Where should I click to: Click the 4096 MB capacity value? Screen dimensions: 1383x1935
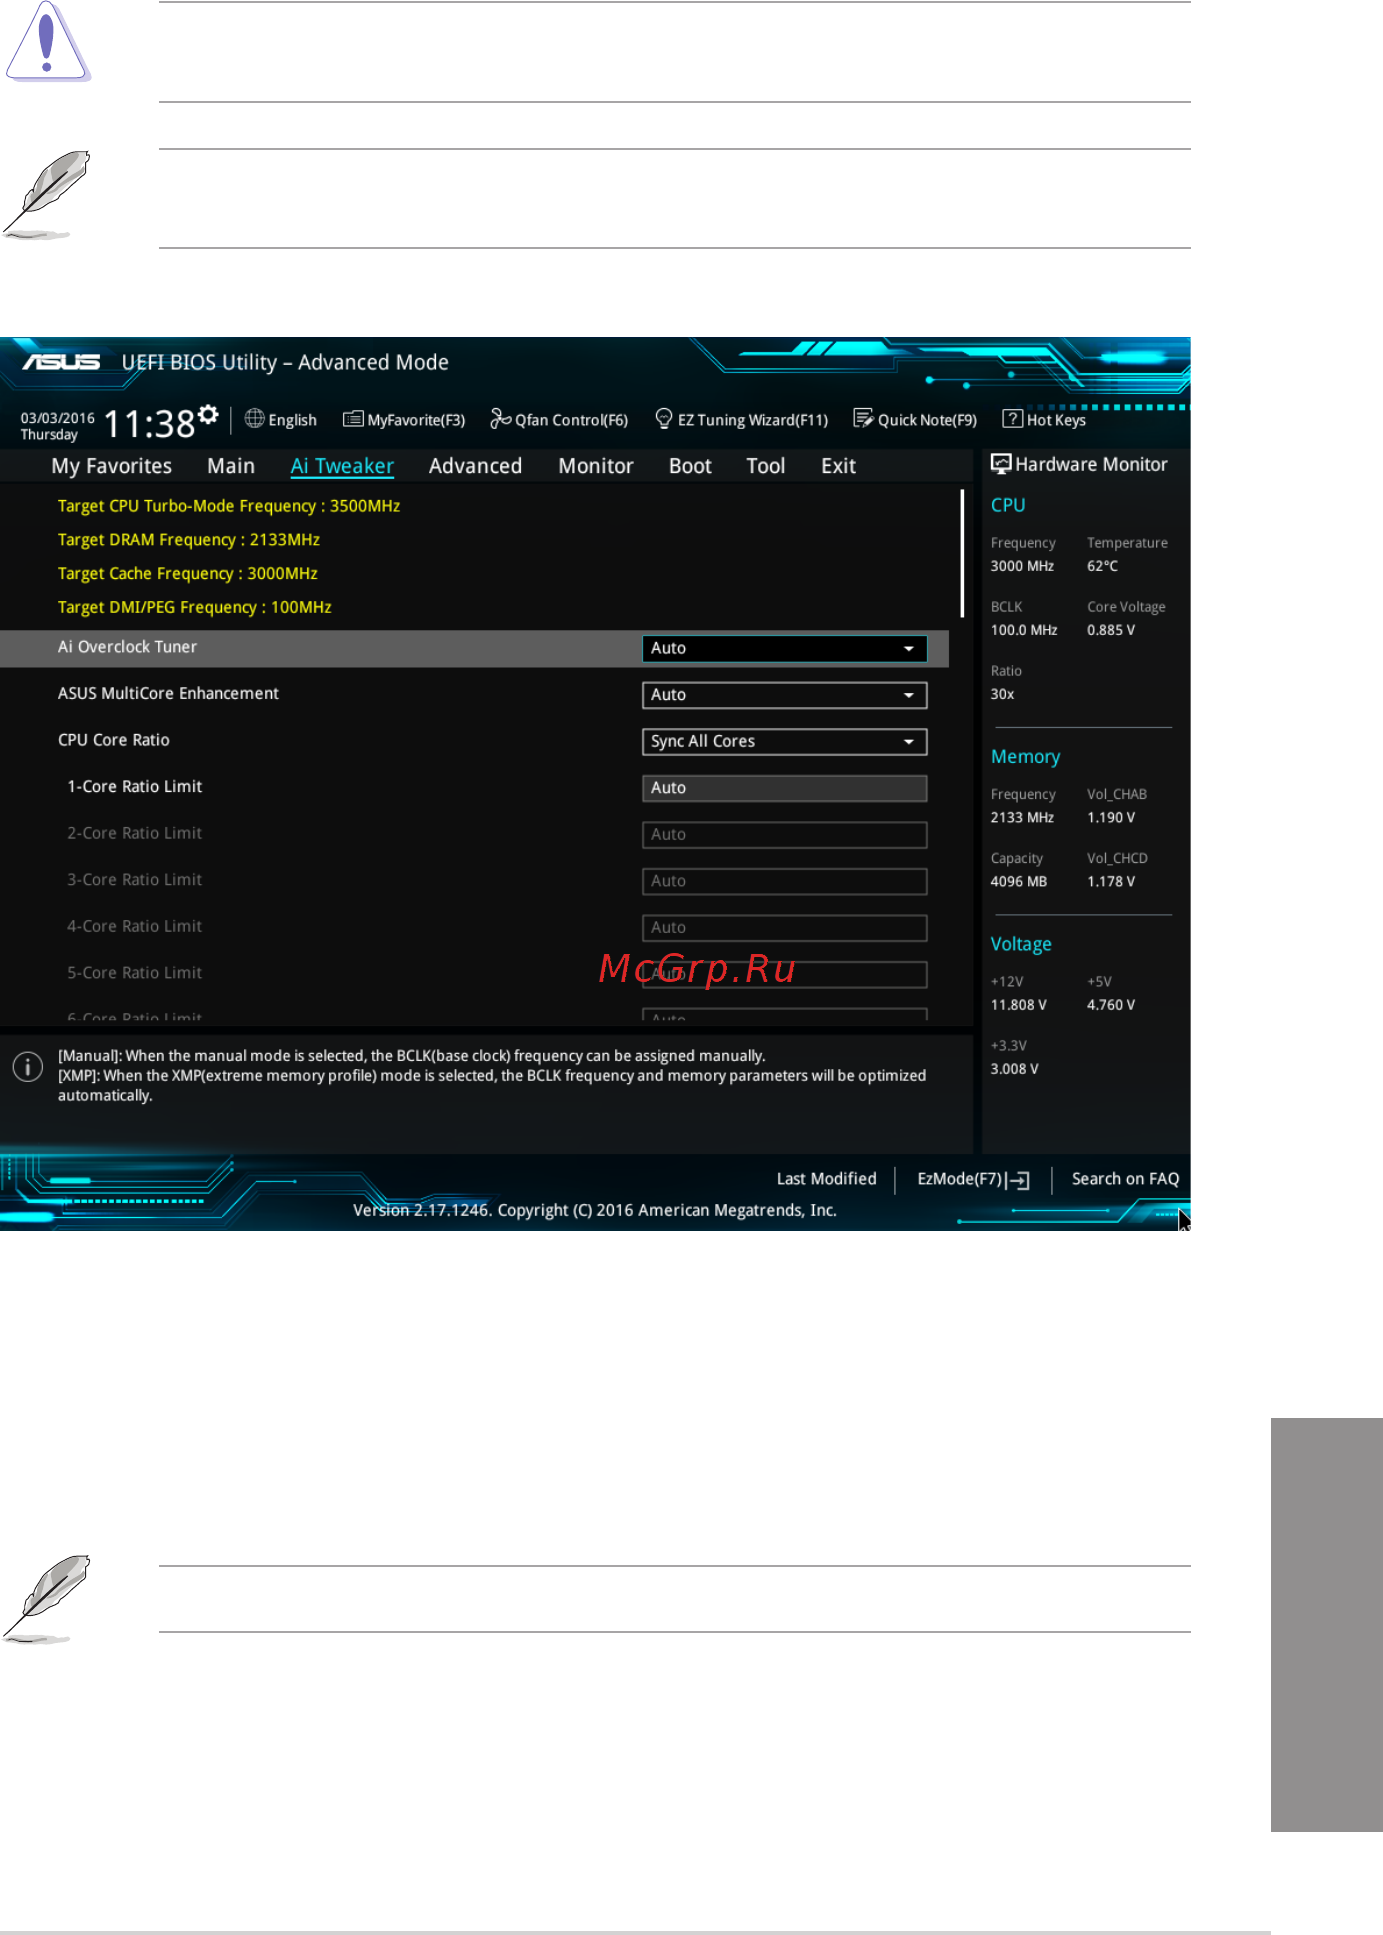coord(1019,882)
